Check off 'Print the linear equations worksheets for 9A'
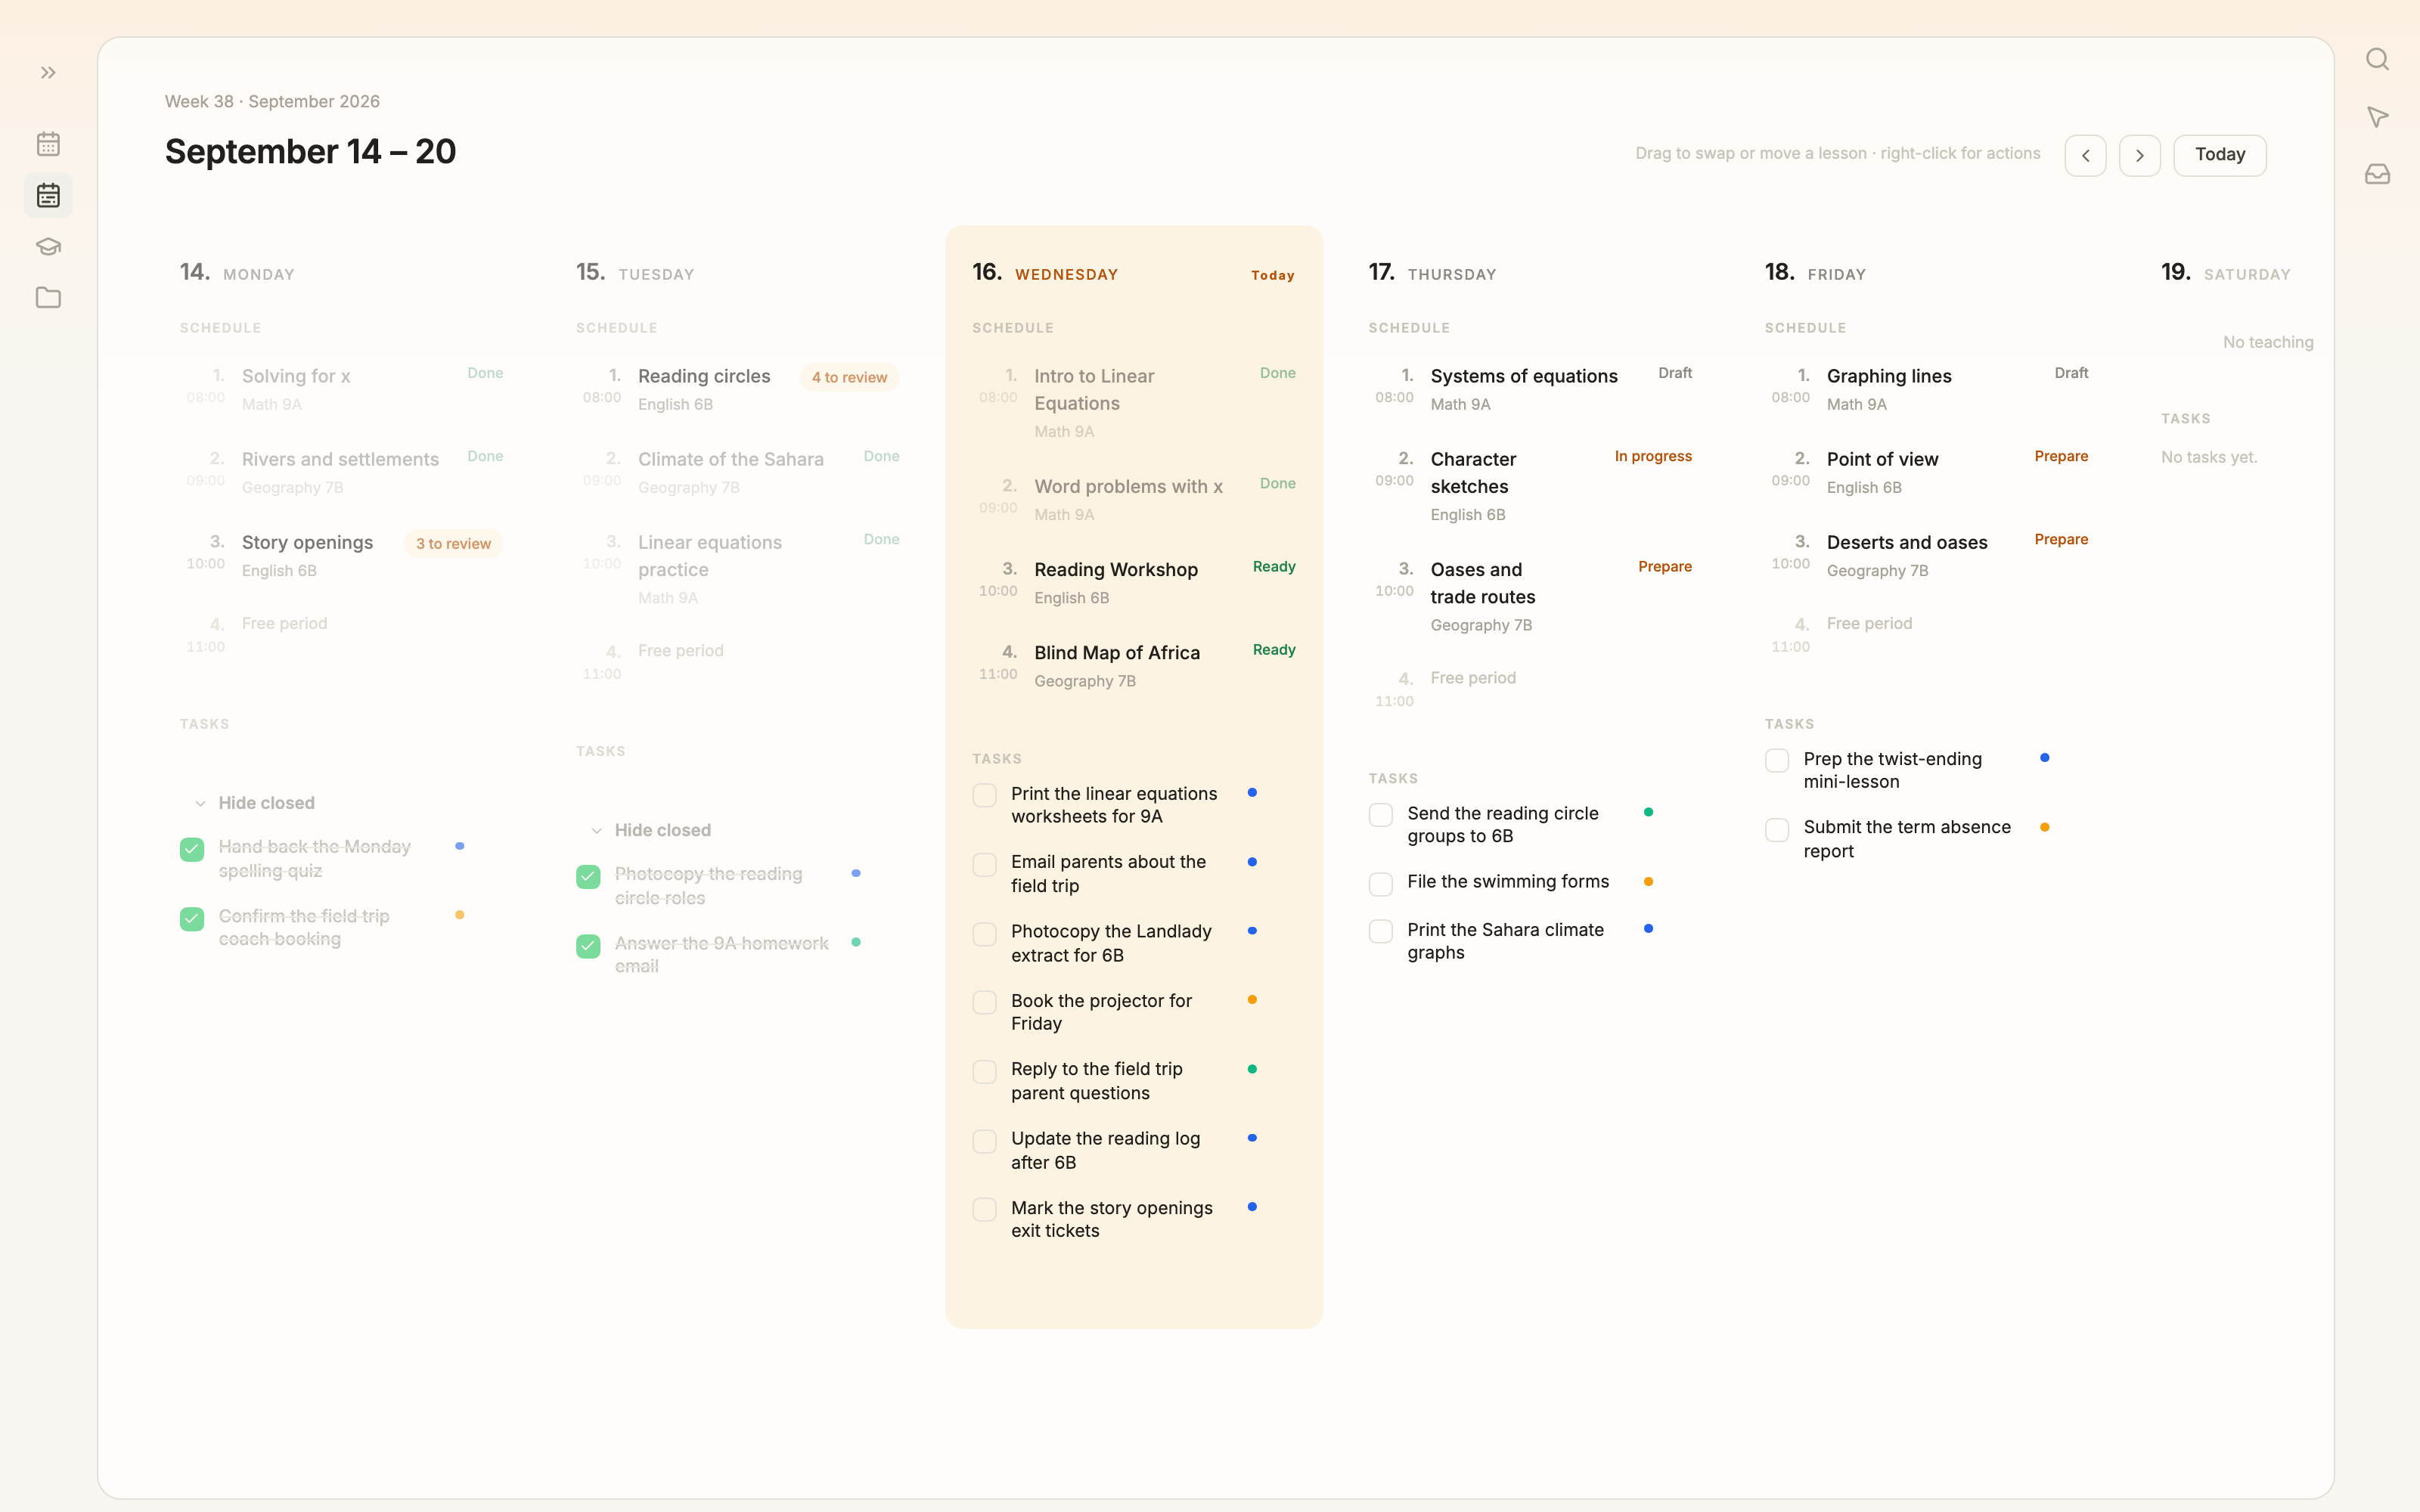2420x1512 pixels. coord(984,795)
